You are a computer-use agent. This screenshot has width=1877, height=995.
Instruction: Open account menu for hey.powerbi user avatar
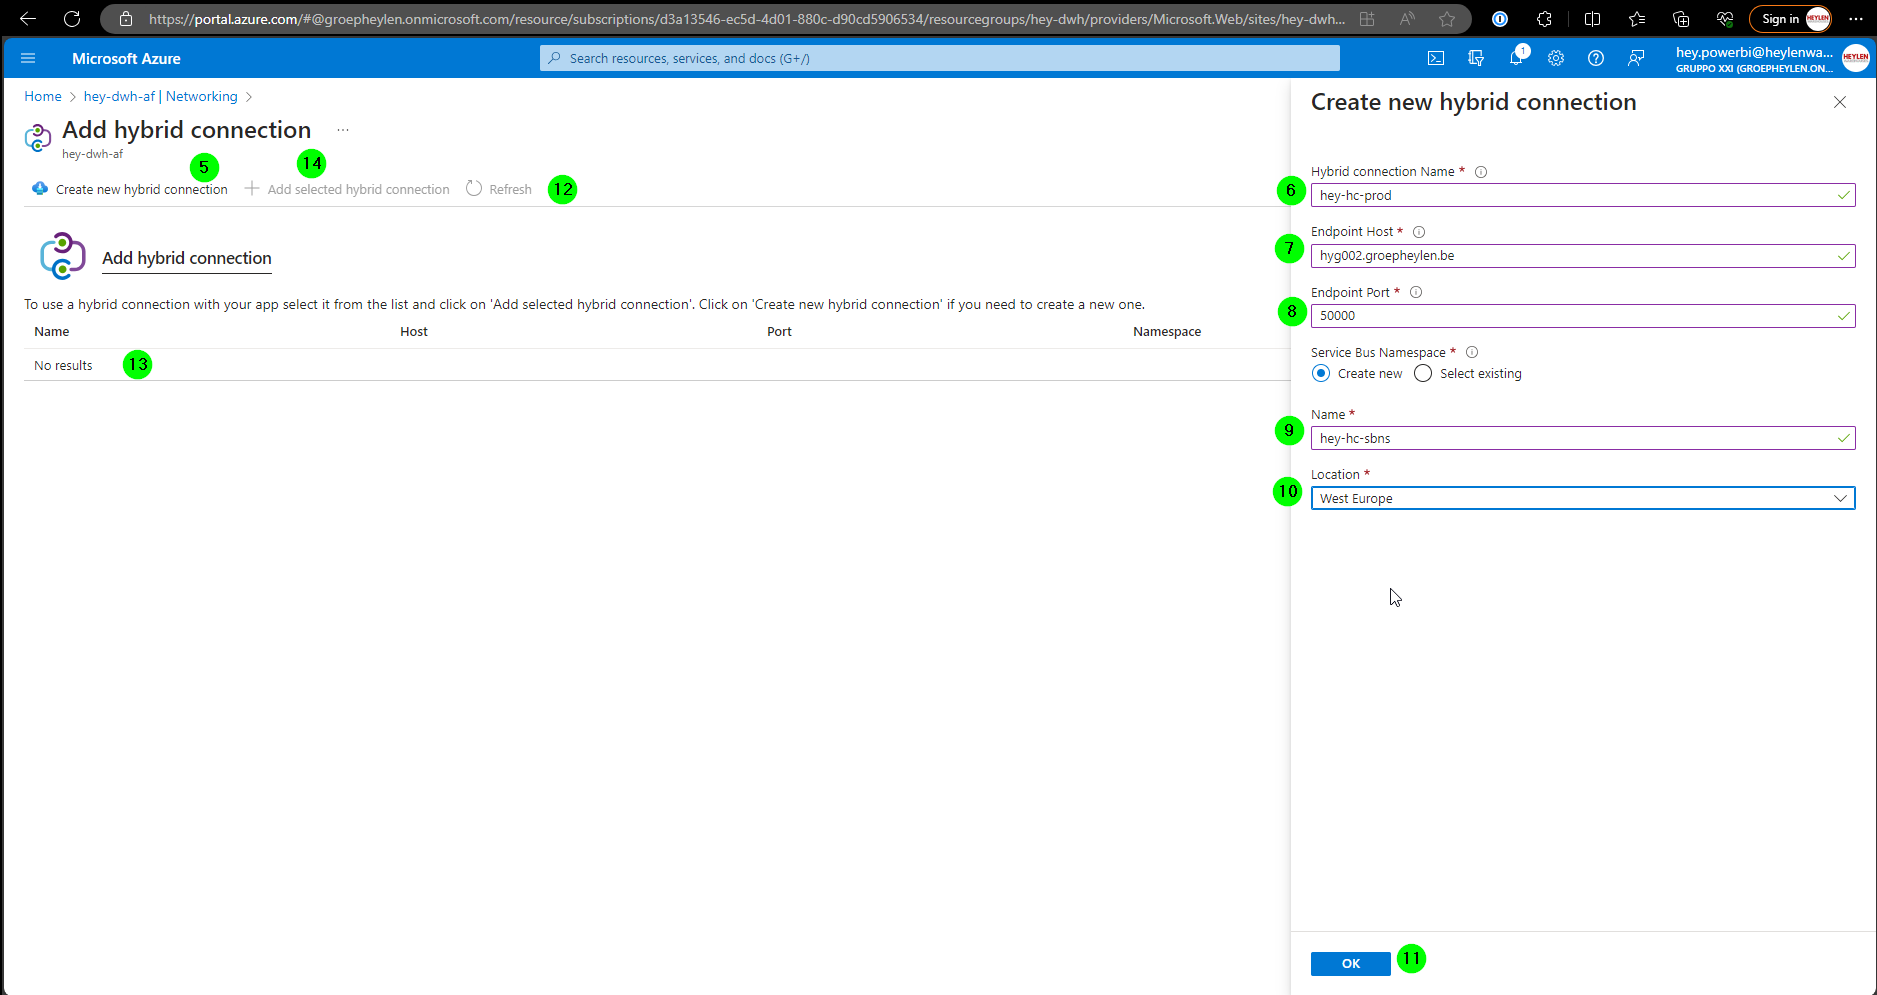pyautogui.click(x=1856, y=58)
